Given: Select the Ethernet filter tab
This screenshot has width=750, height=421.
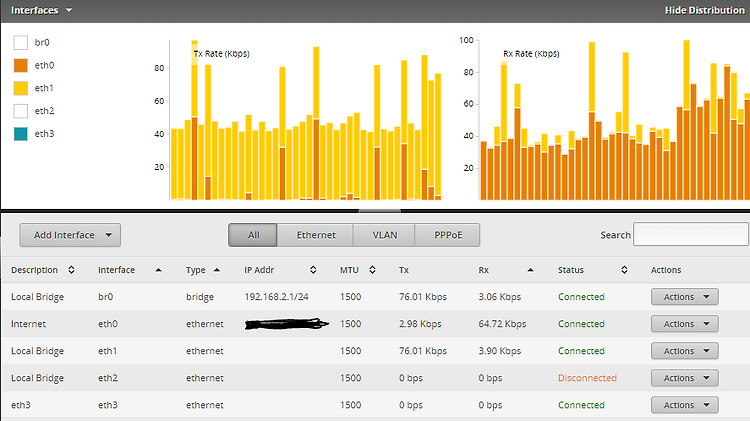Looking at the screenshot, I should click(316, 235).
